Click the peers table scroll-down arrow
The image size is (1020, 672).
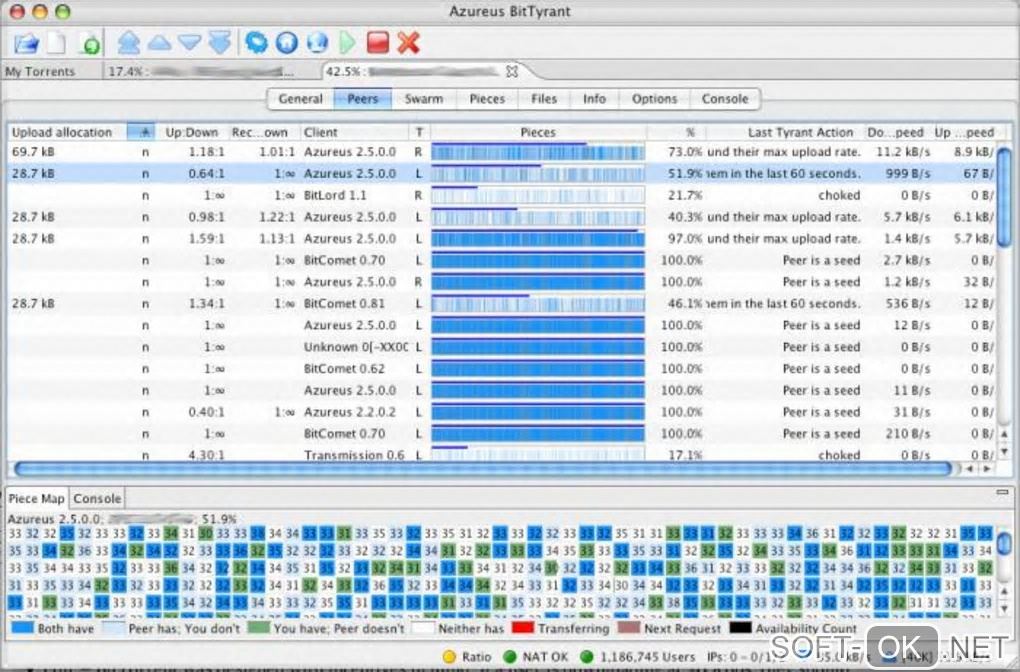[x=1004, y=451]
